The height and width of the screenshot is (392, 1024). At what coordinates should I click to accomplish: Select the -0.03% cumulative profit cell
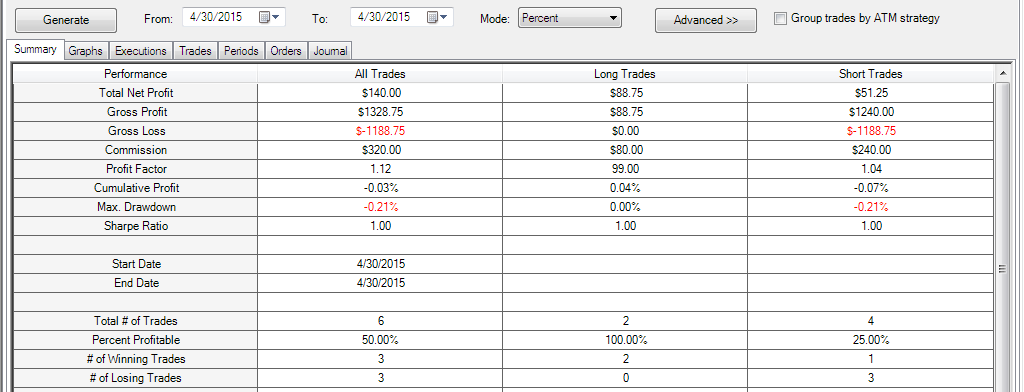pos(380,188)
